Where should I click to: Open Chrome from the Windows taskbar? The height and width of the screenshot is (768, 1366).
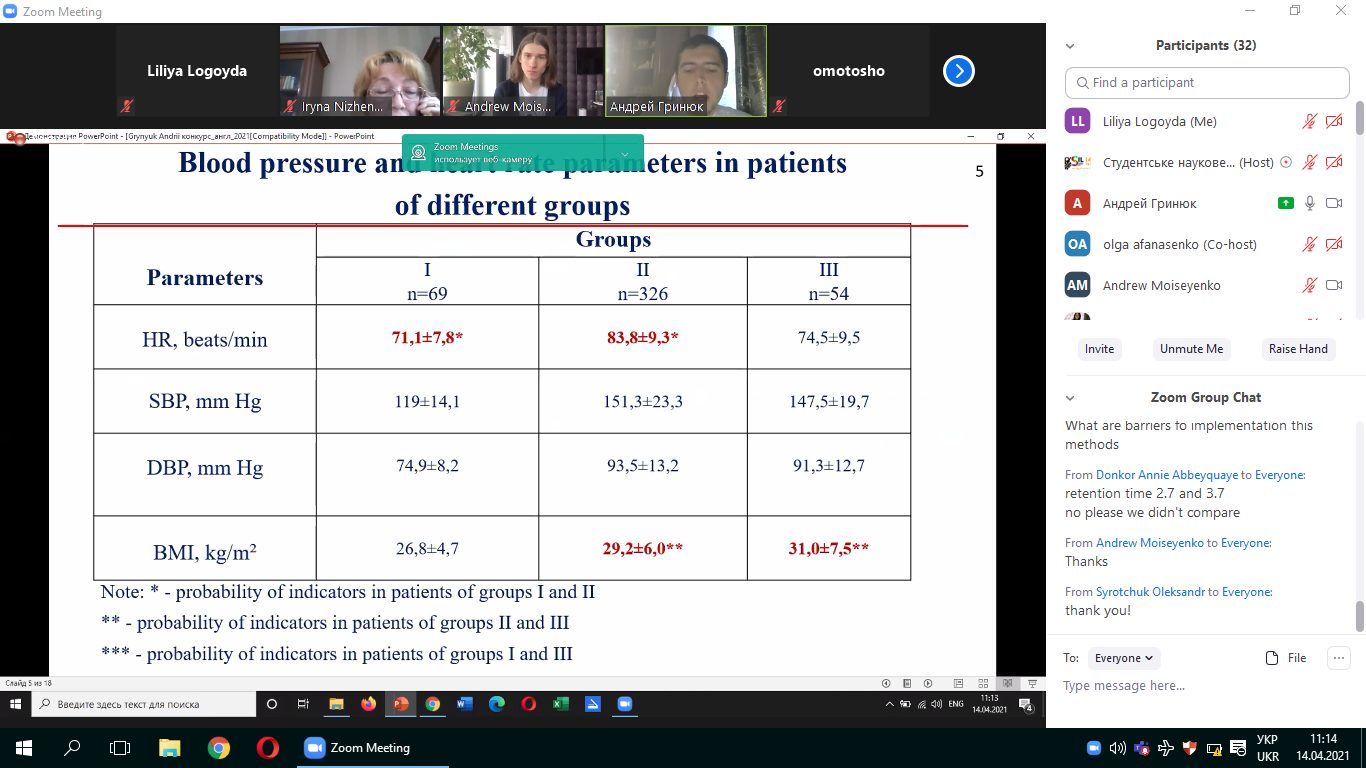[x=219, y=747]
